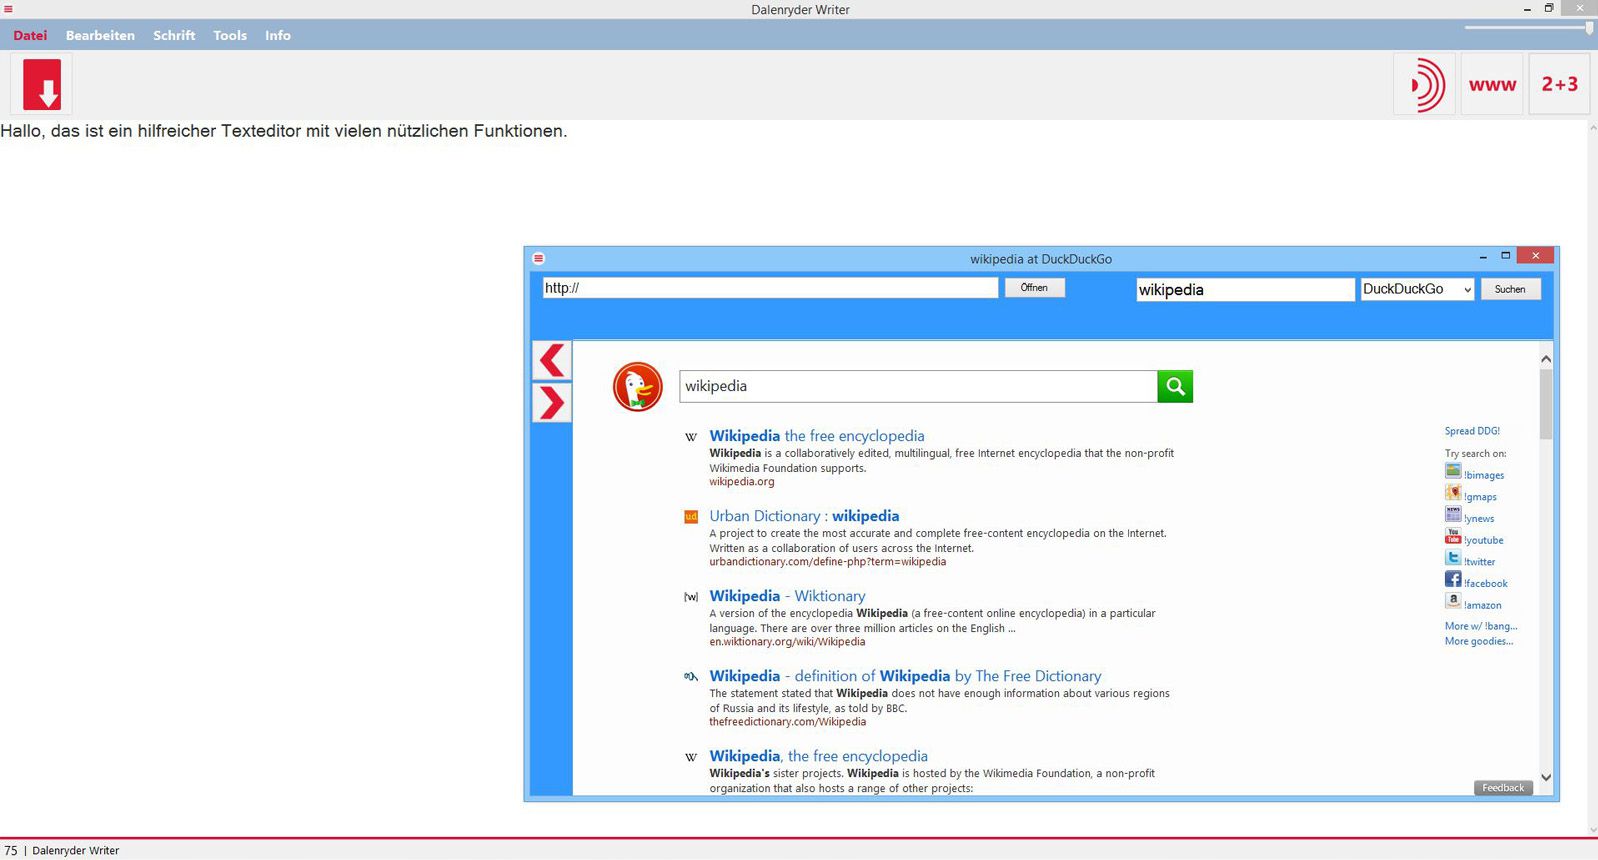Expand the DuckDuckGo search engine dropdown
The height and width of the screenshot is (860, 1598).
[1467, 290]
